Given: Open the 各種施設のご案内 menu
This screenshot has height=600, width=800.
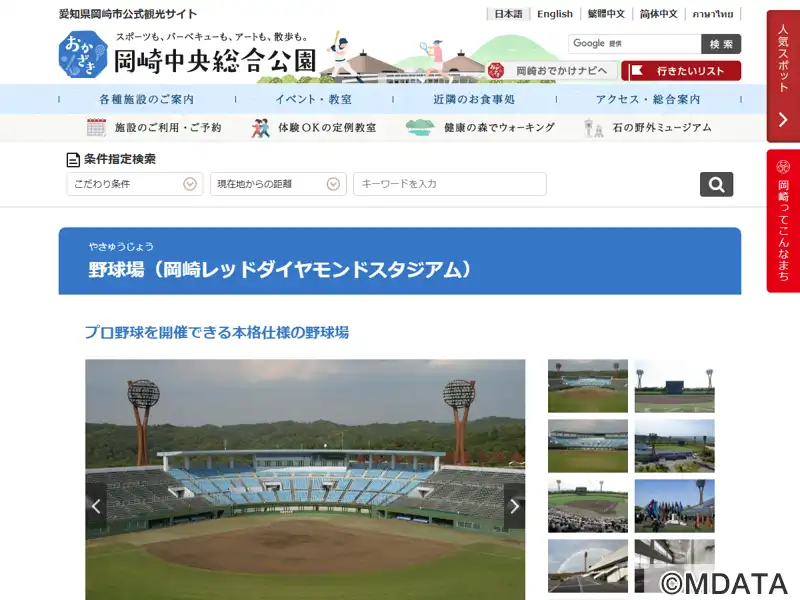Looking at the screenshot, I should point(147,99).
